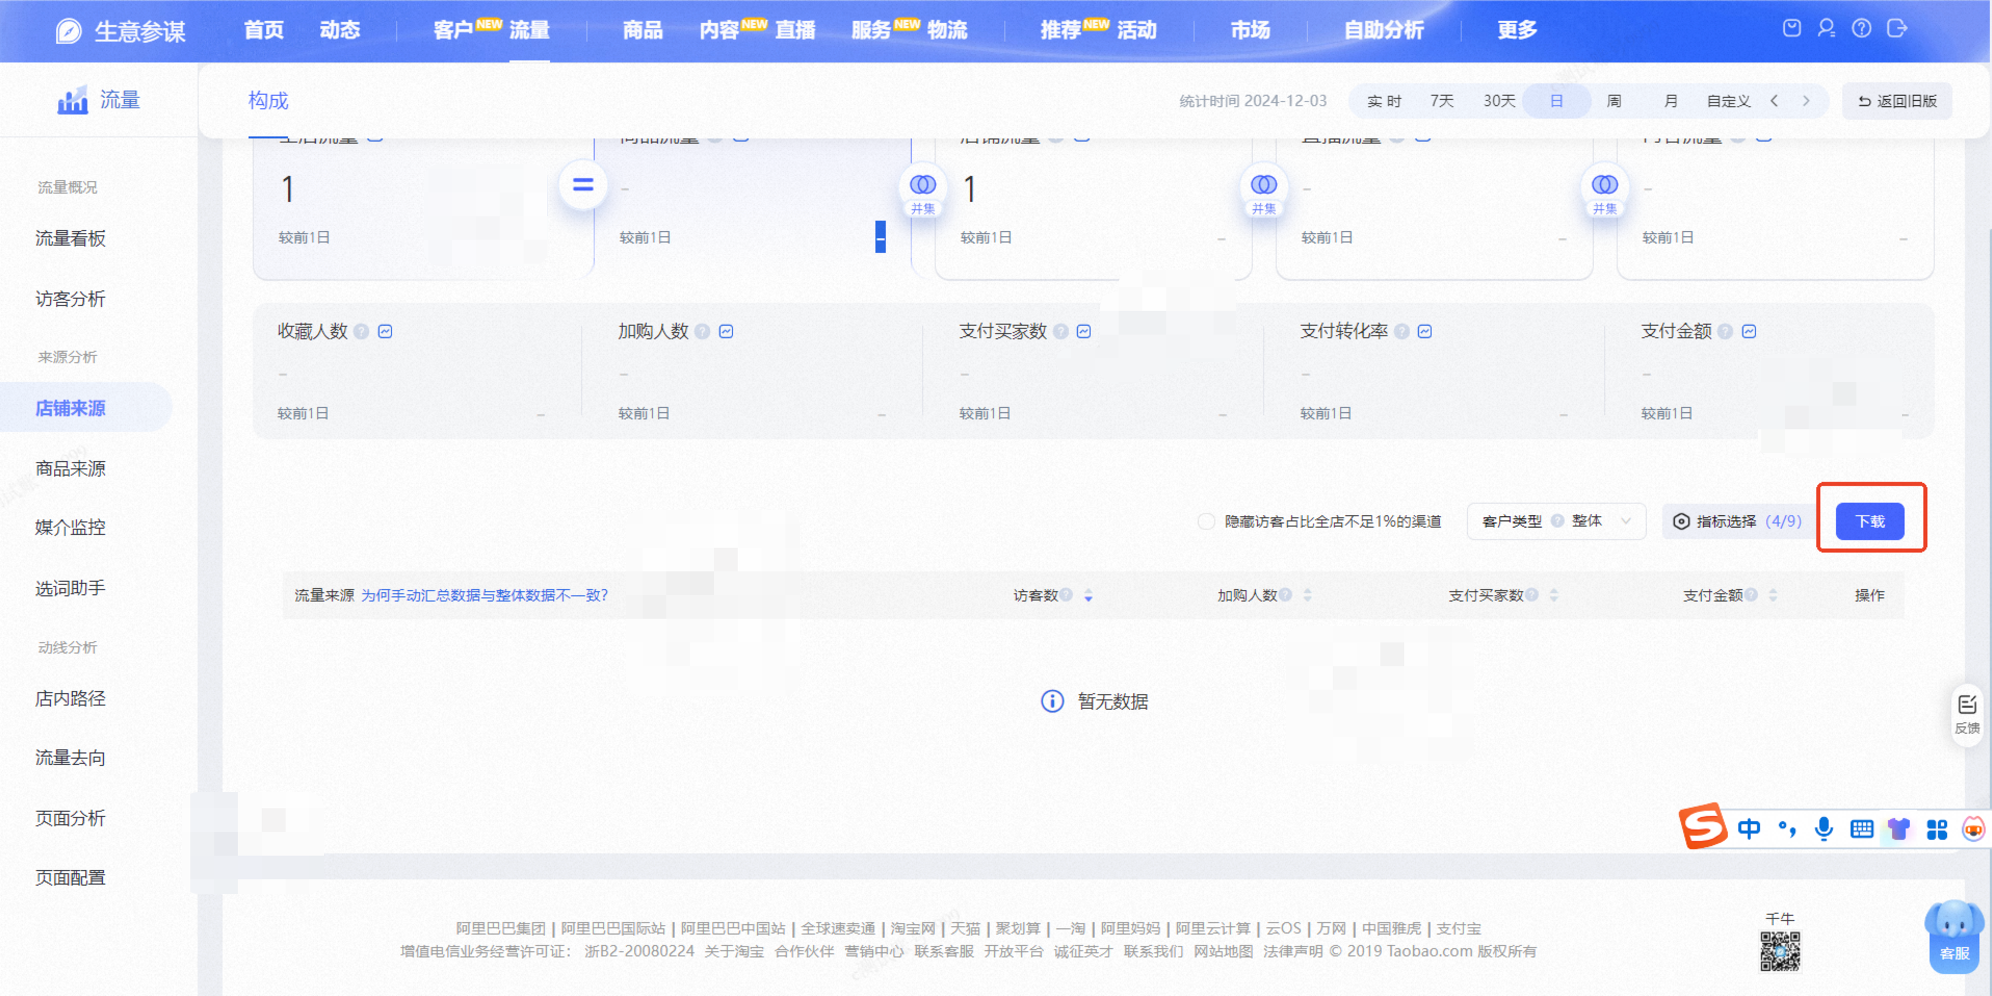This screenshot has height=996, width=1992.
Task: Open the 客户类型 整体 dropdown
Action: [x=1556, y=521]
